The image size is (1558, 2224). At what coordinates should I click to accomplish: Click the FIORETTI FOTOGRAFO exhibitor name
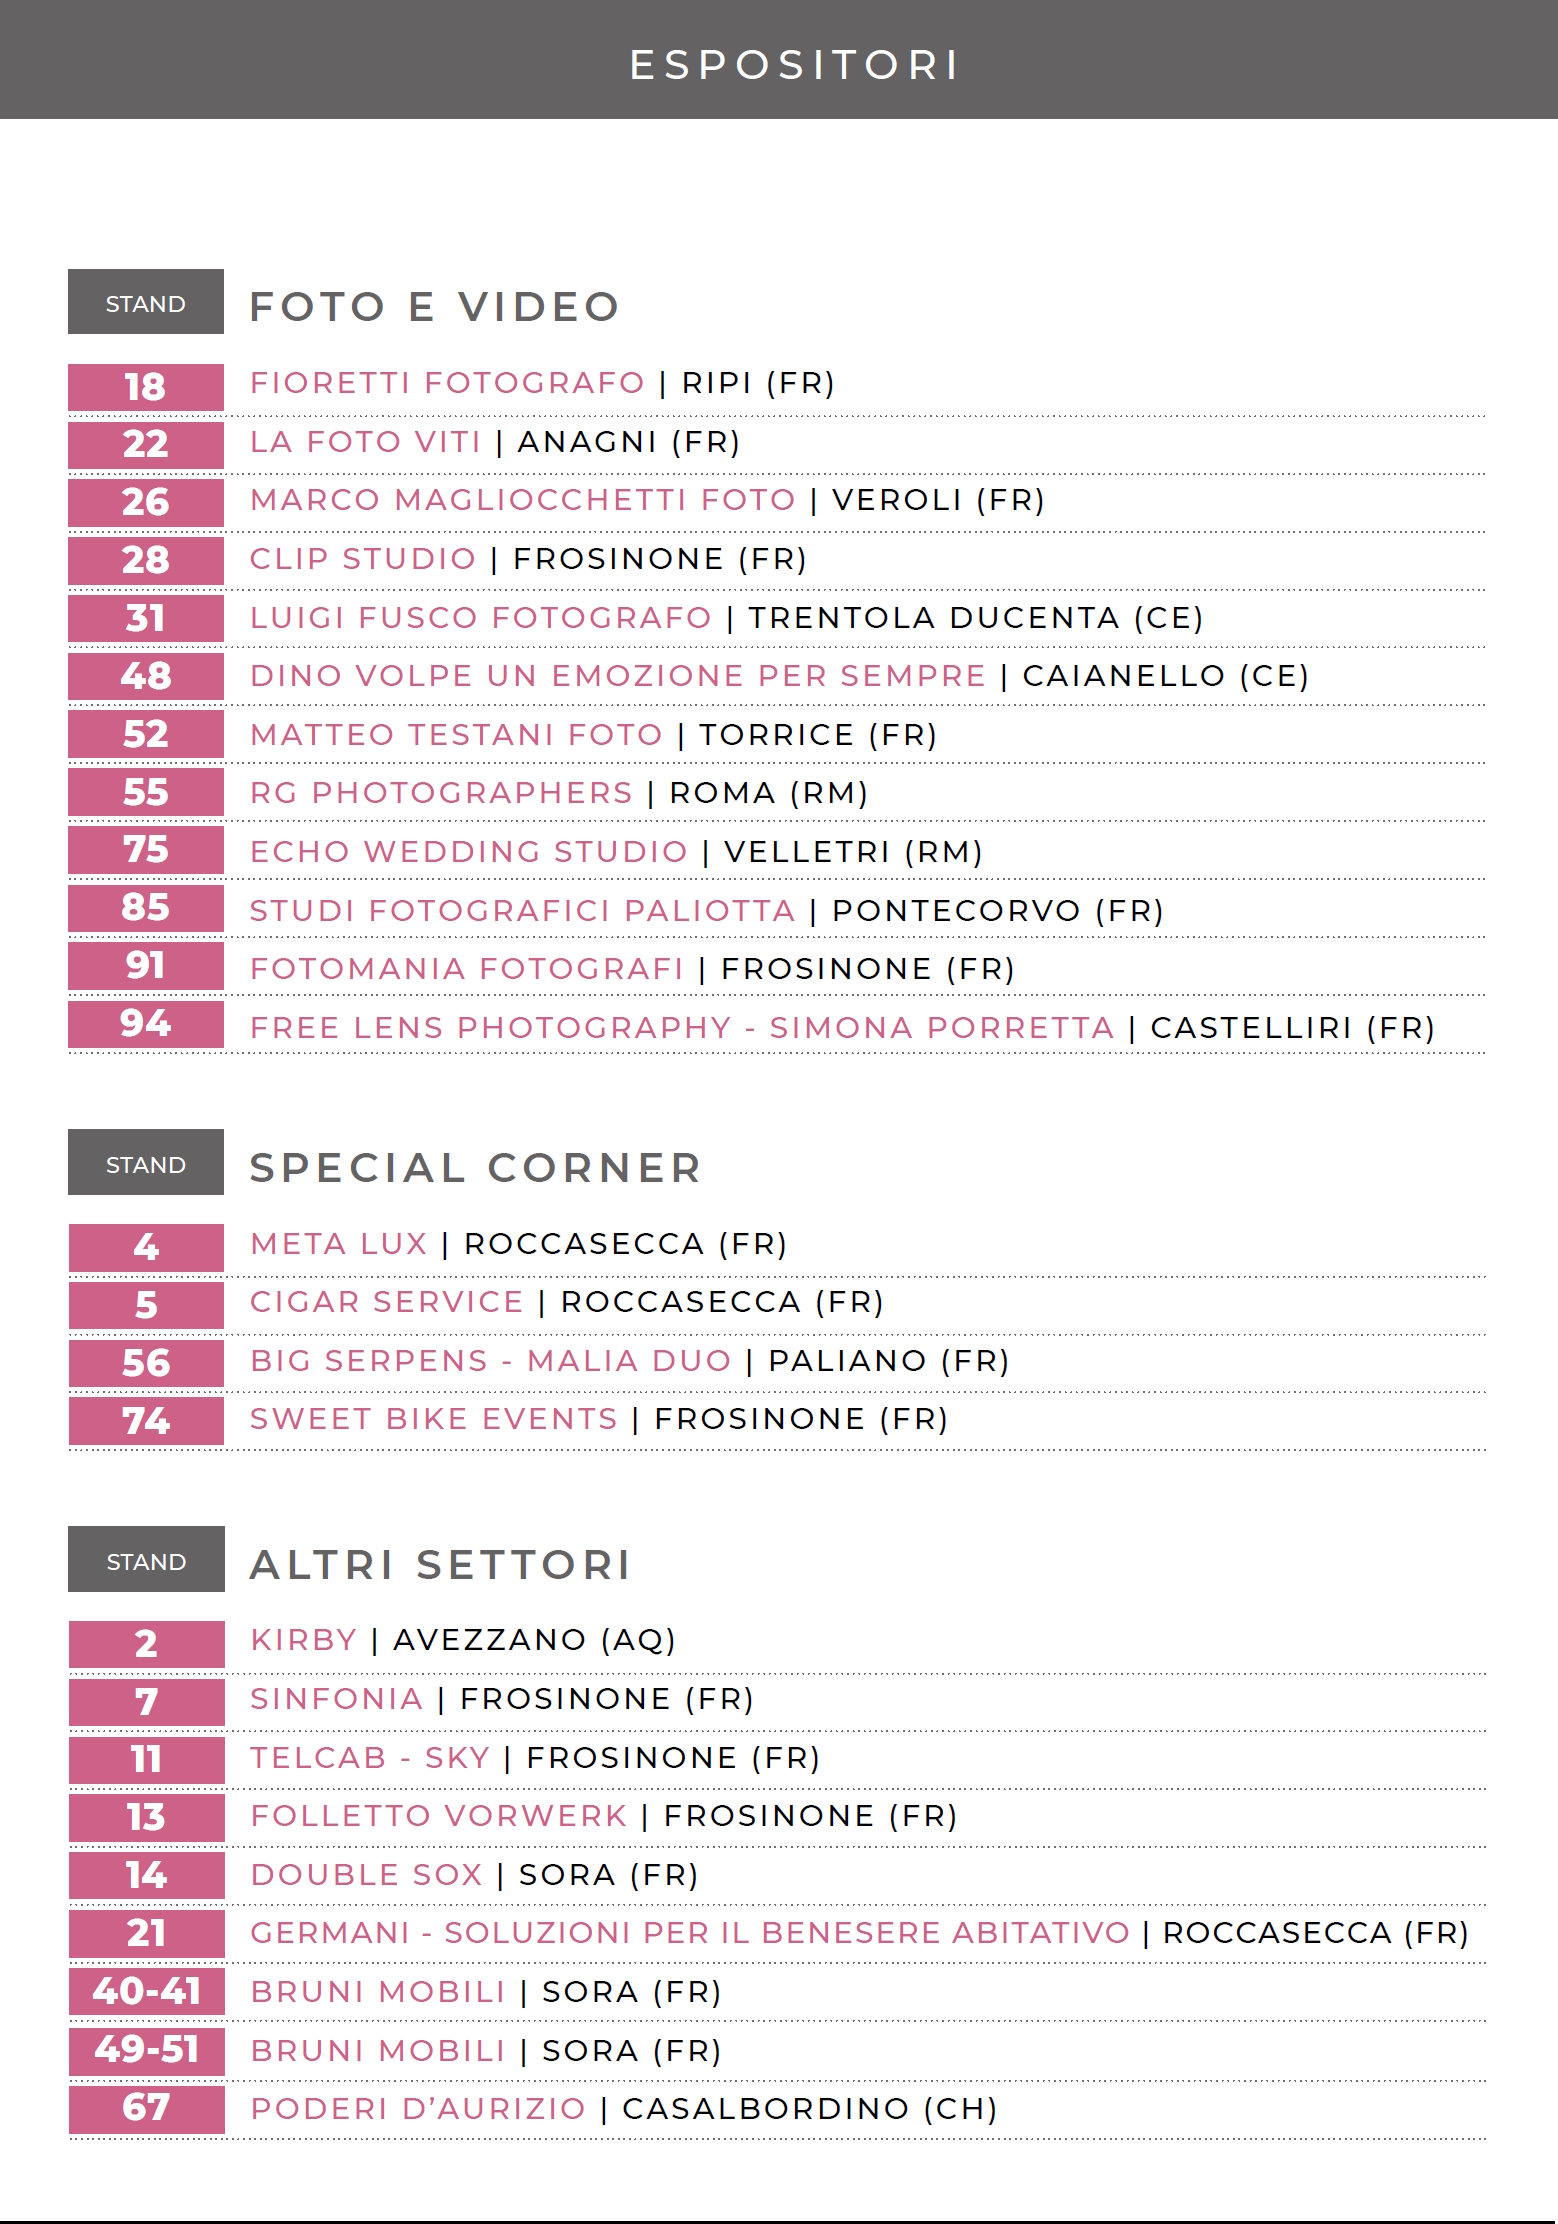click(447, 383)
